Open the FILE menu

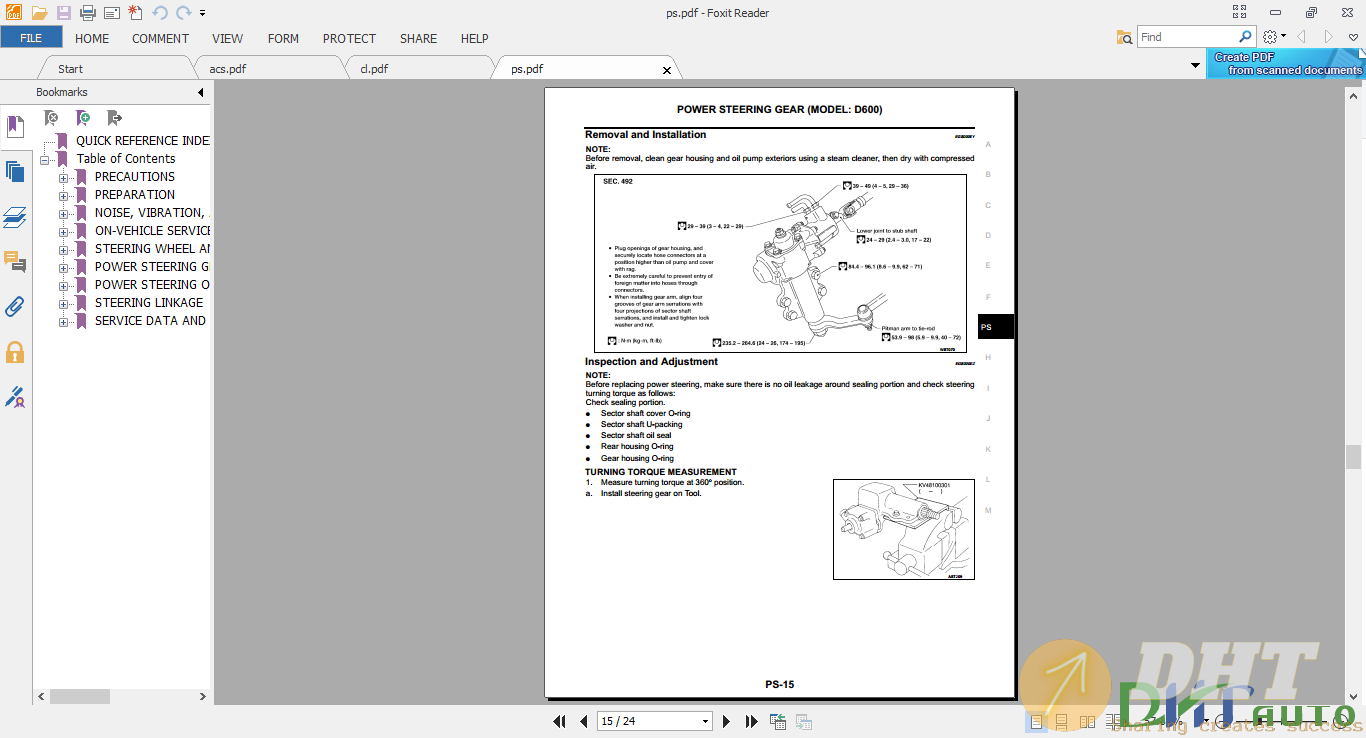(x=31, y=38)
